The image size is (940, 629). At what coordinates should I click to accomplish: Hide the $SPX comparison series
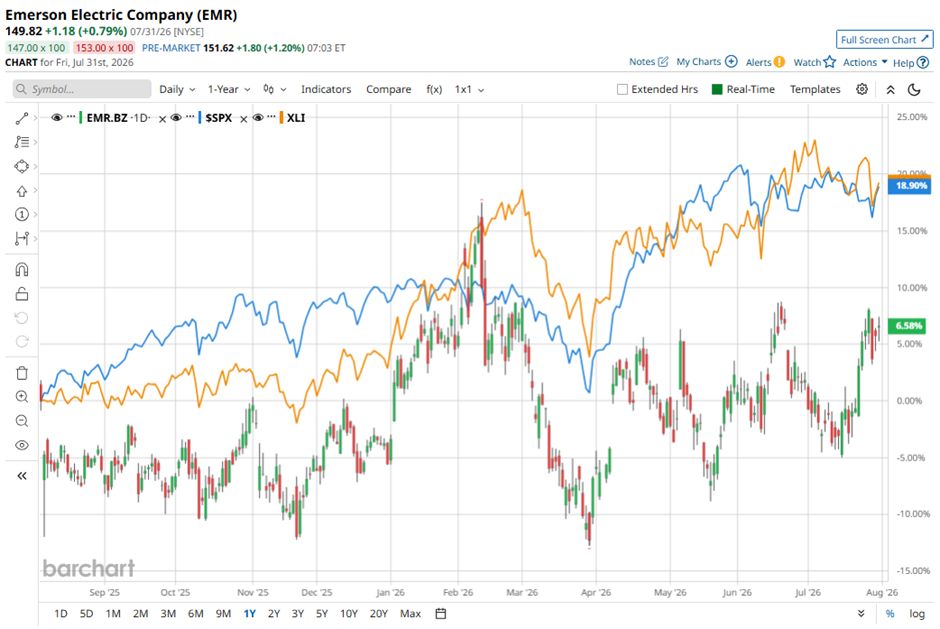[176, 118]
